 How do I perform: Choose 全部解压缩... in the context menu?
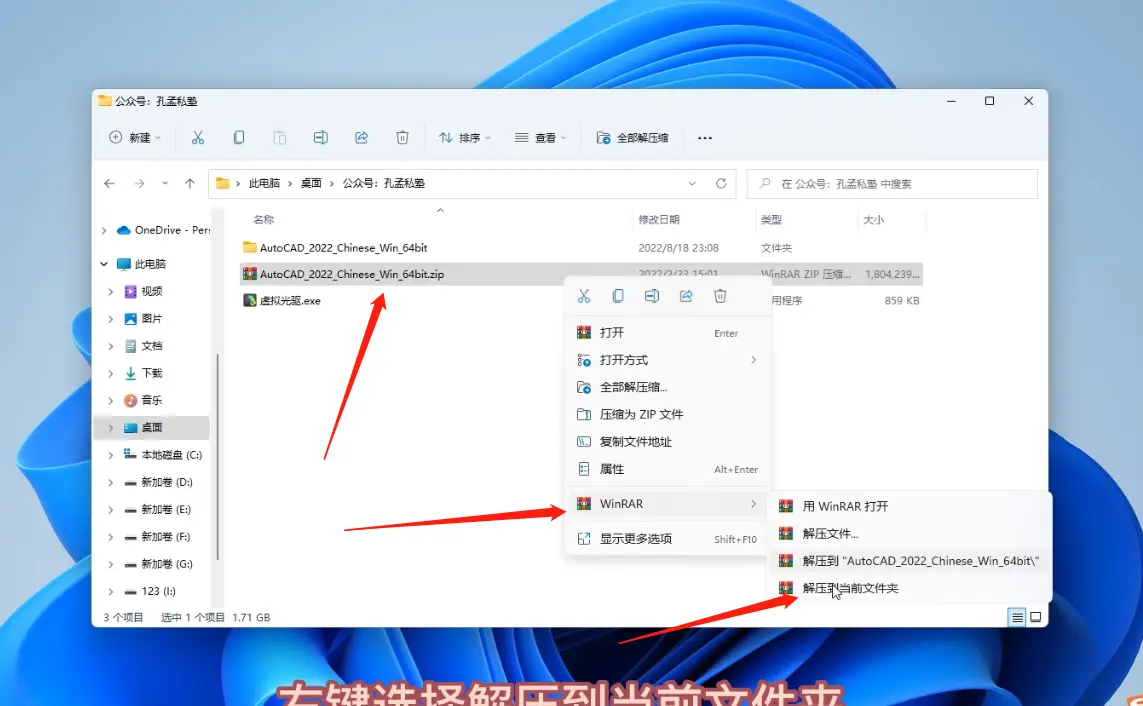tap(667, 387)
